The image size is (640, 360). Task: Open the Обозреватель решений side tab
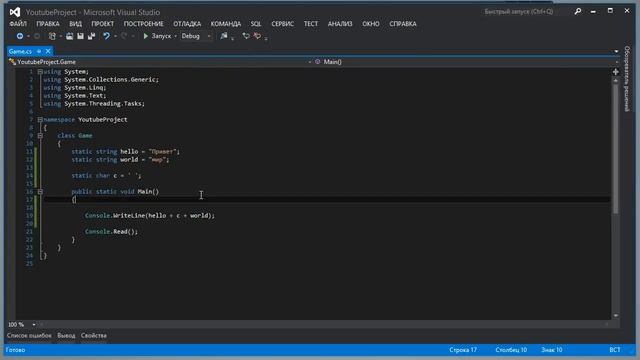627,79
